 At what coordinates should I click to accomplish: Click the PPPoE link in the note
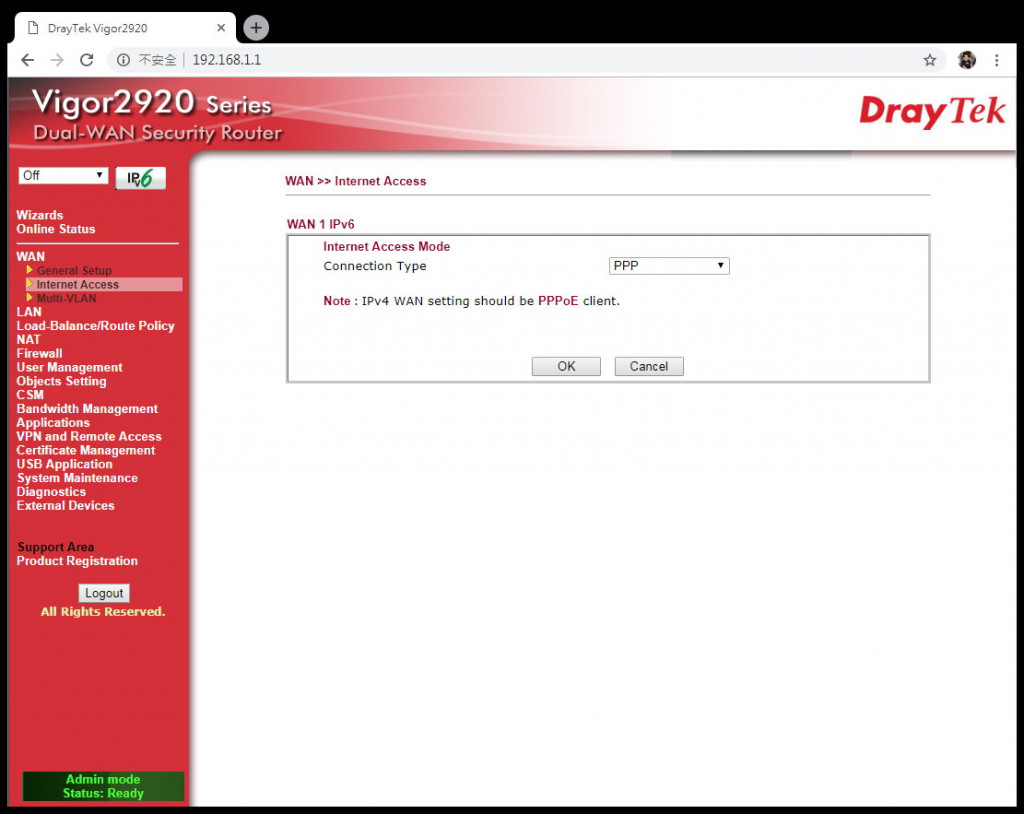point(558,301)
